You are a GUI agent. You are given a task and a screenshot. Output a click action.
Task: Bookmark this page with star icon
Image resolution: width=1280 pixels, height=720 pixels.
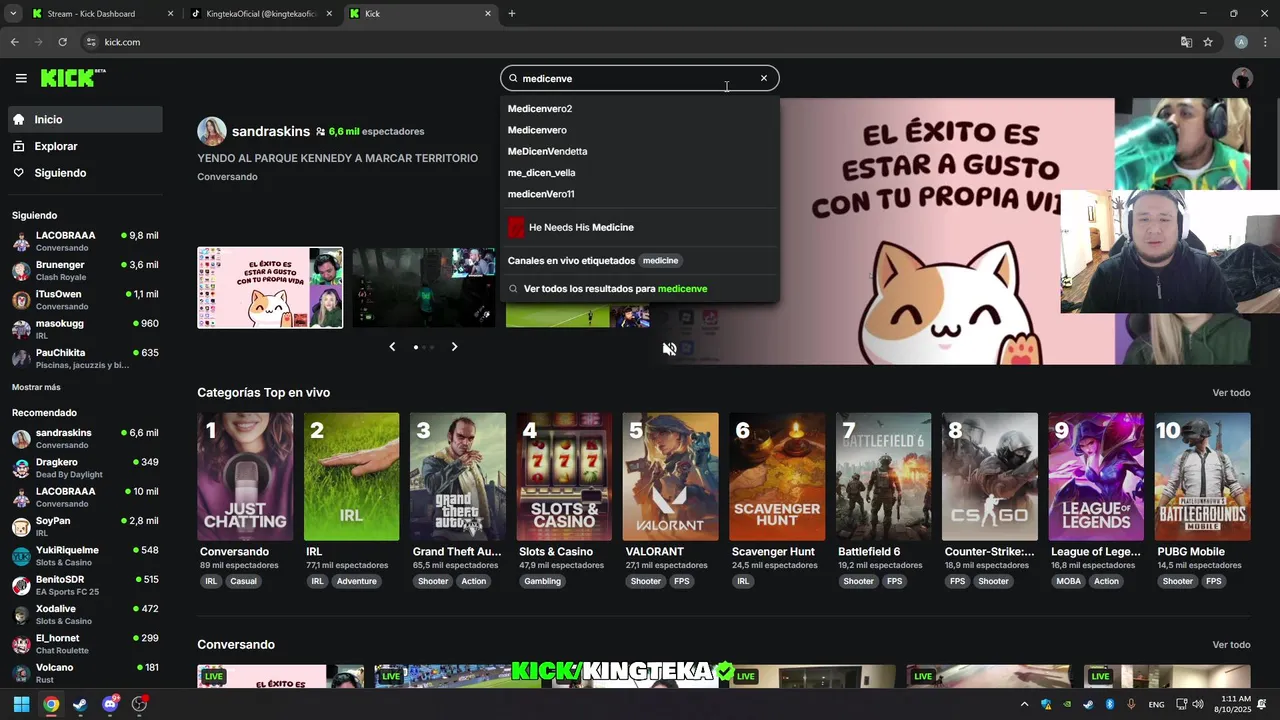click(x=1208, y=42)
